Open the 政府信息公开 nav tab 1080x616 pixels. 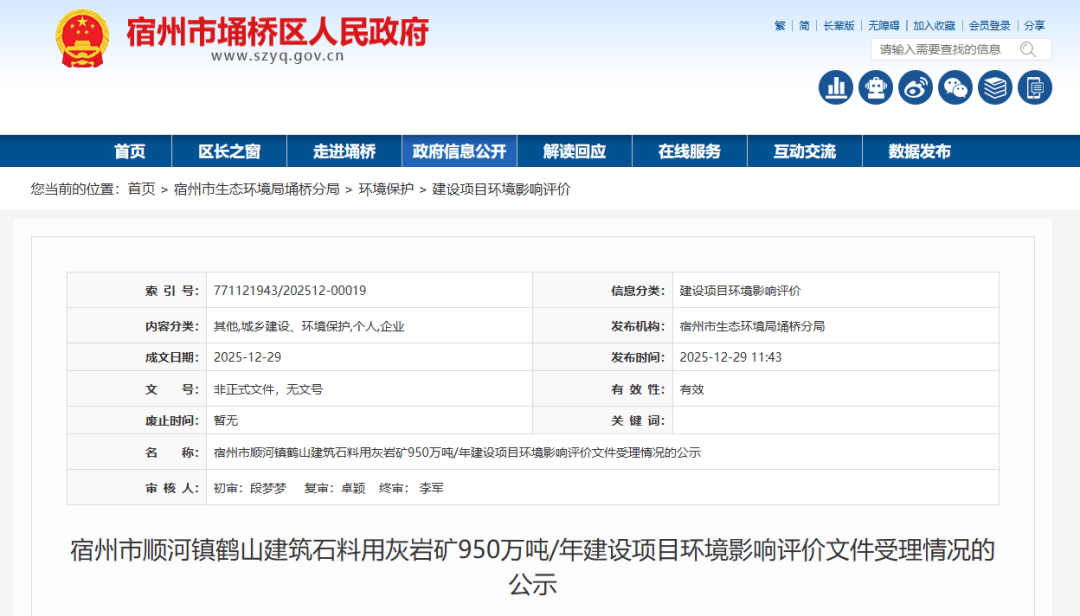[x=459, y=151]
